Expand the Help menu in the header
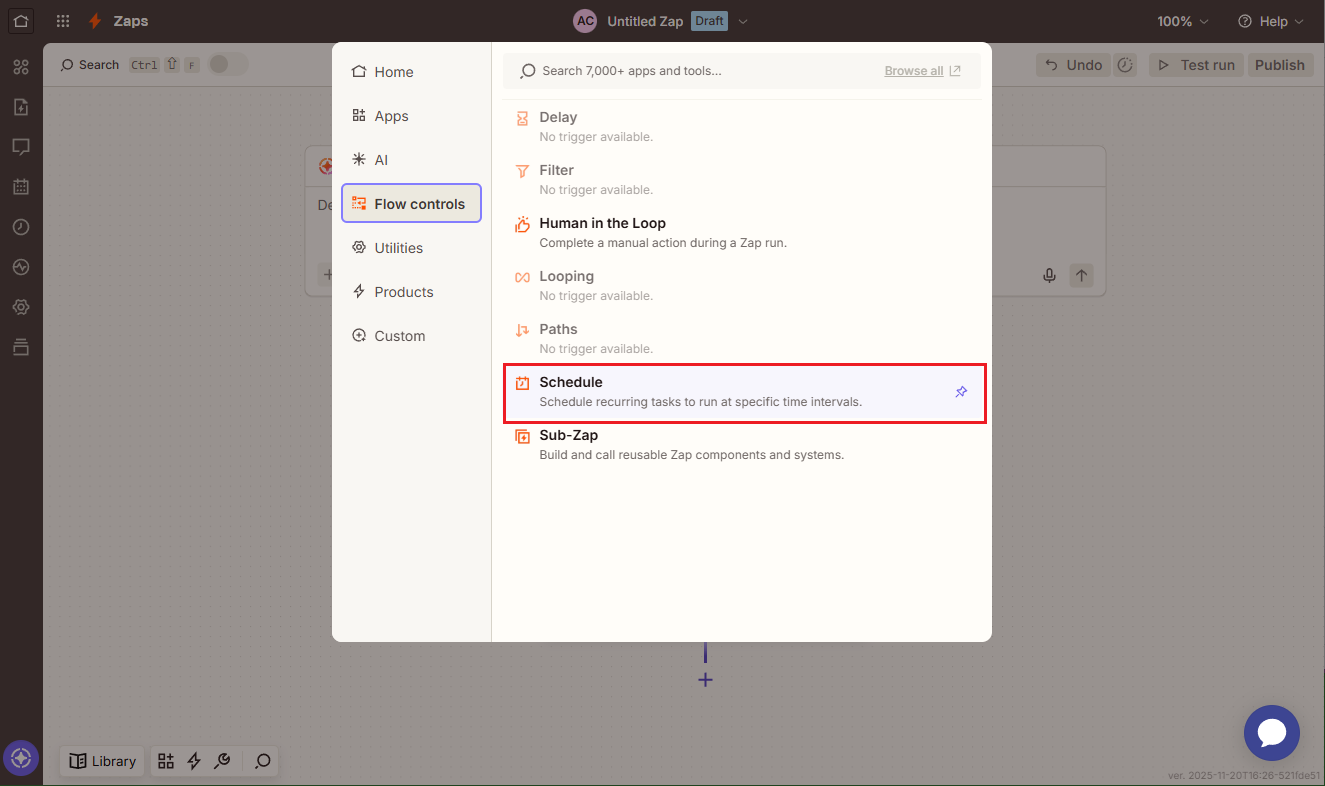 [1271, 21]
